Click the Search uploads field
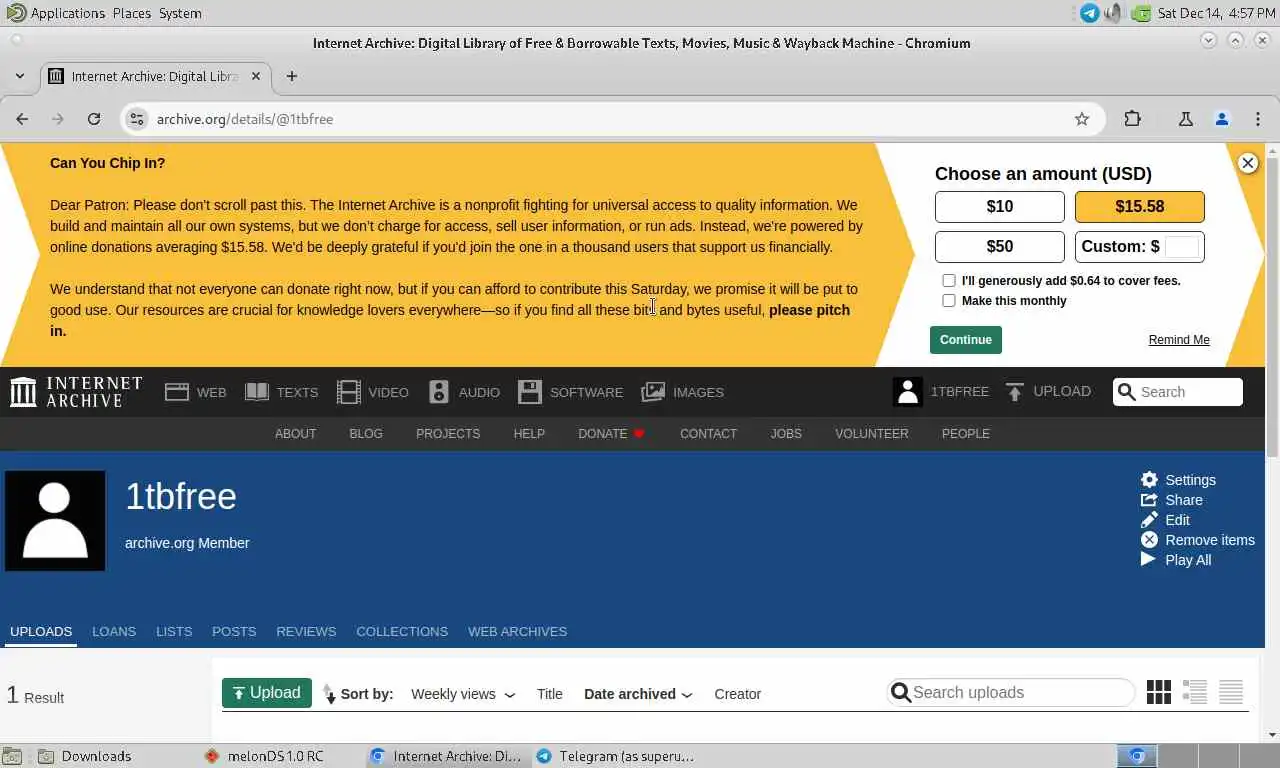Screen dimensions: 1280x768 (1011, 692)
